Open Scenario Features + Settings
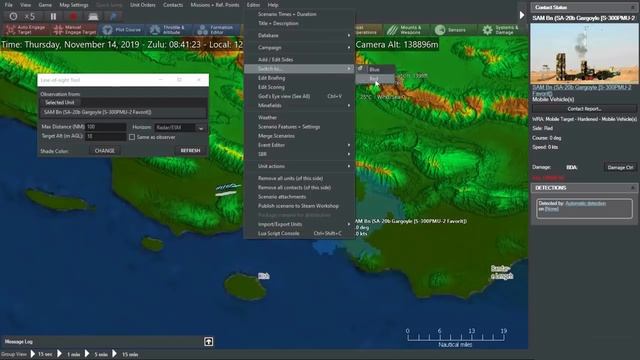 (299, 127)
